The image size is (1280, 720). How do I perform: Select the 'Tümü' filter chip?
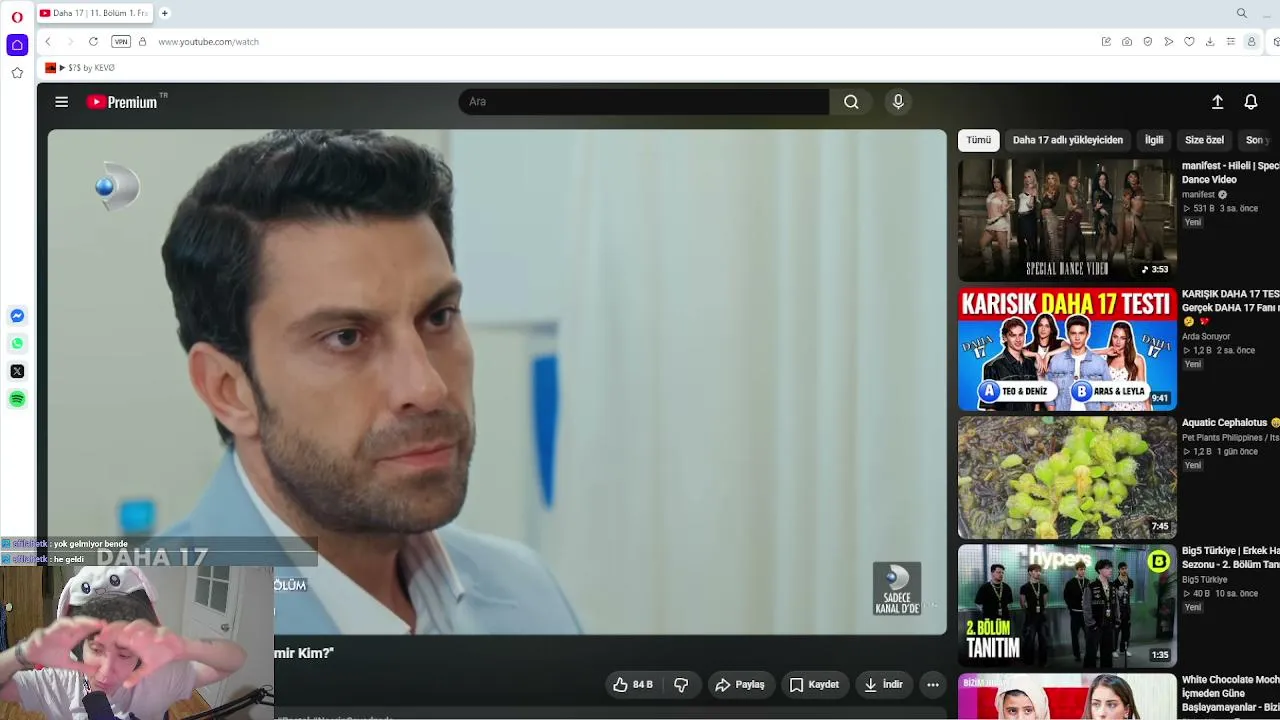[x=979, y=140]
